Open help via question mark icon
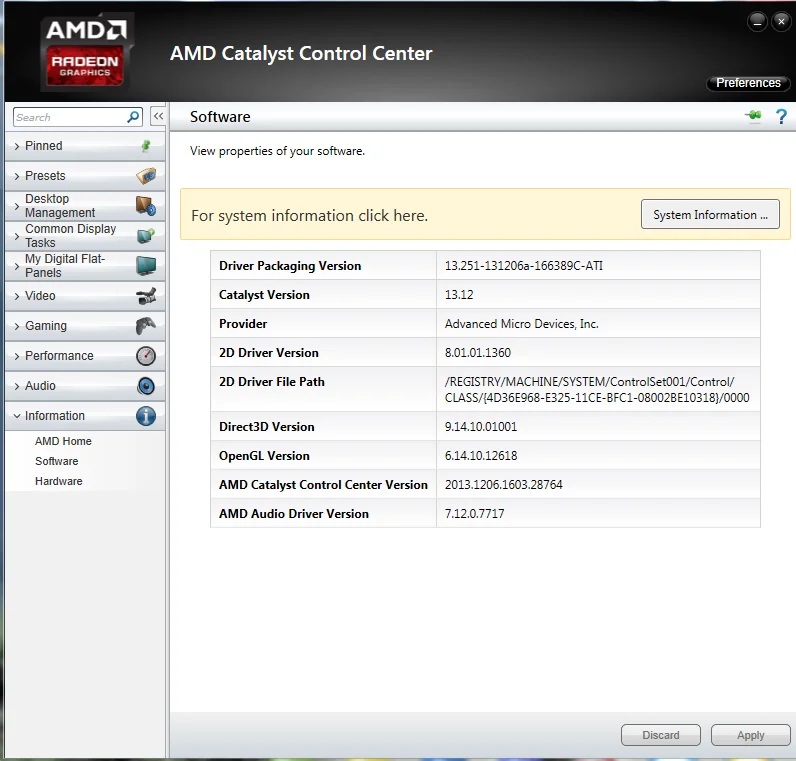 (x=781, y=116)
